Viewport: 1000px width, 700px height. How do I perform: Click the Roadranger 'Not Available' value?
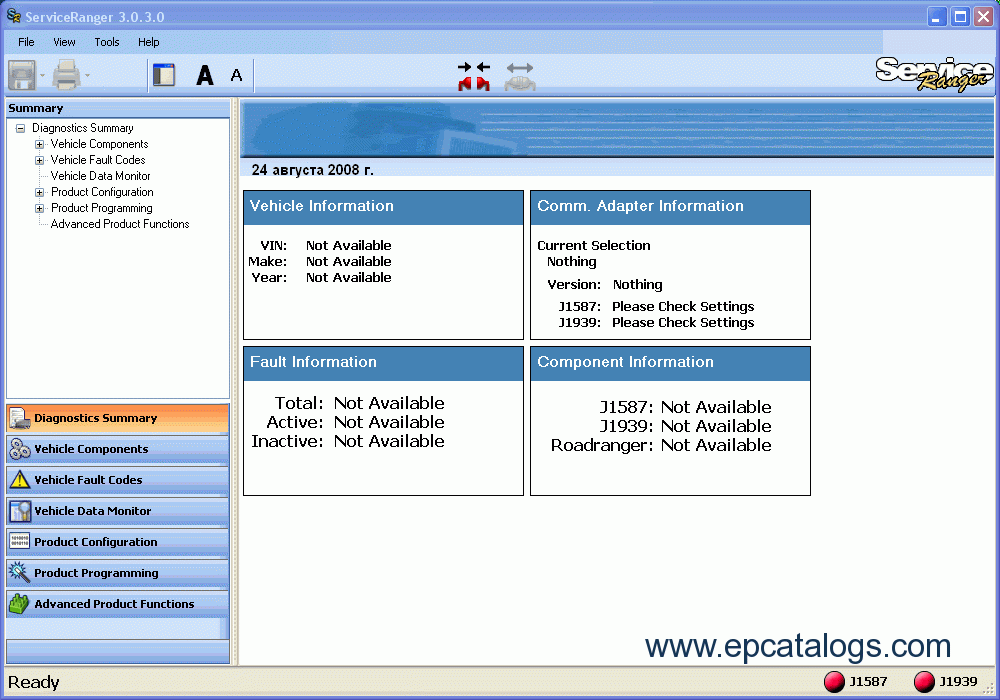[716, 445]
